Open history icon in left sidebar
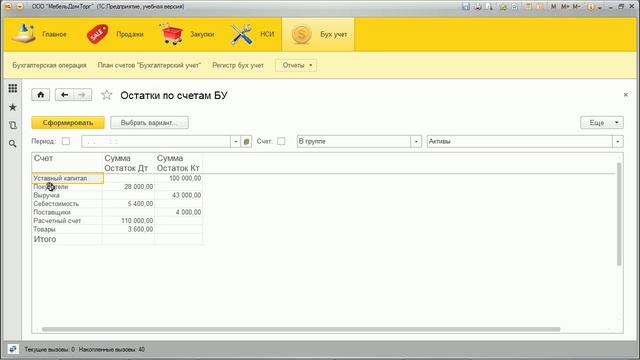The width and height of the screenshot is (640, 360). [x=13, y=125]
